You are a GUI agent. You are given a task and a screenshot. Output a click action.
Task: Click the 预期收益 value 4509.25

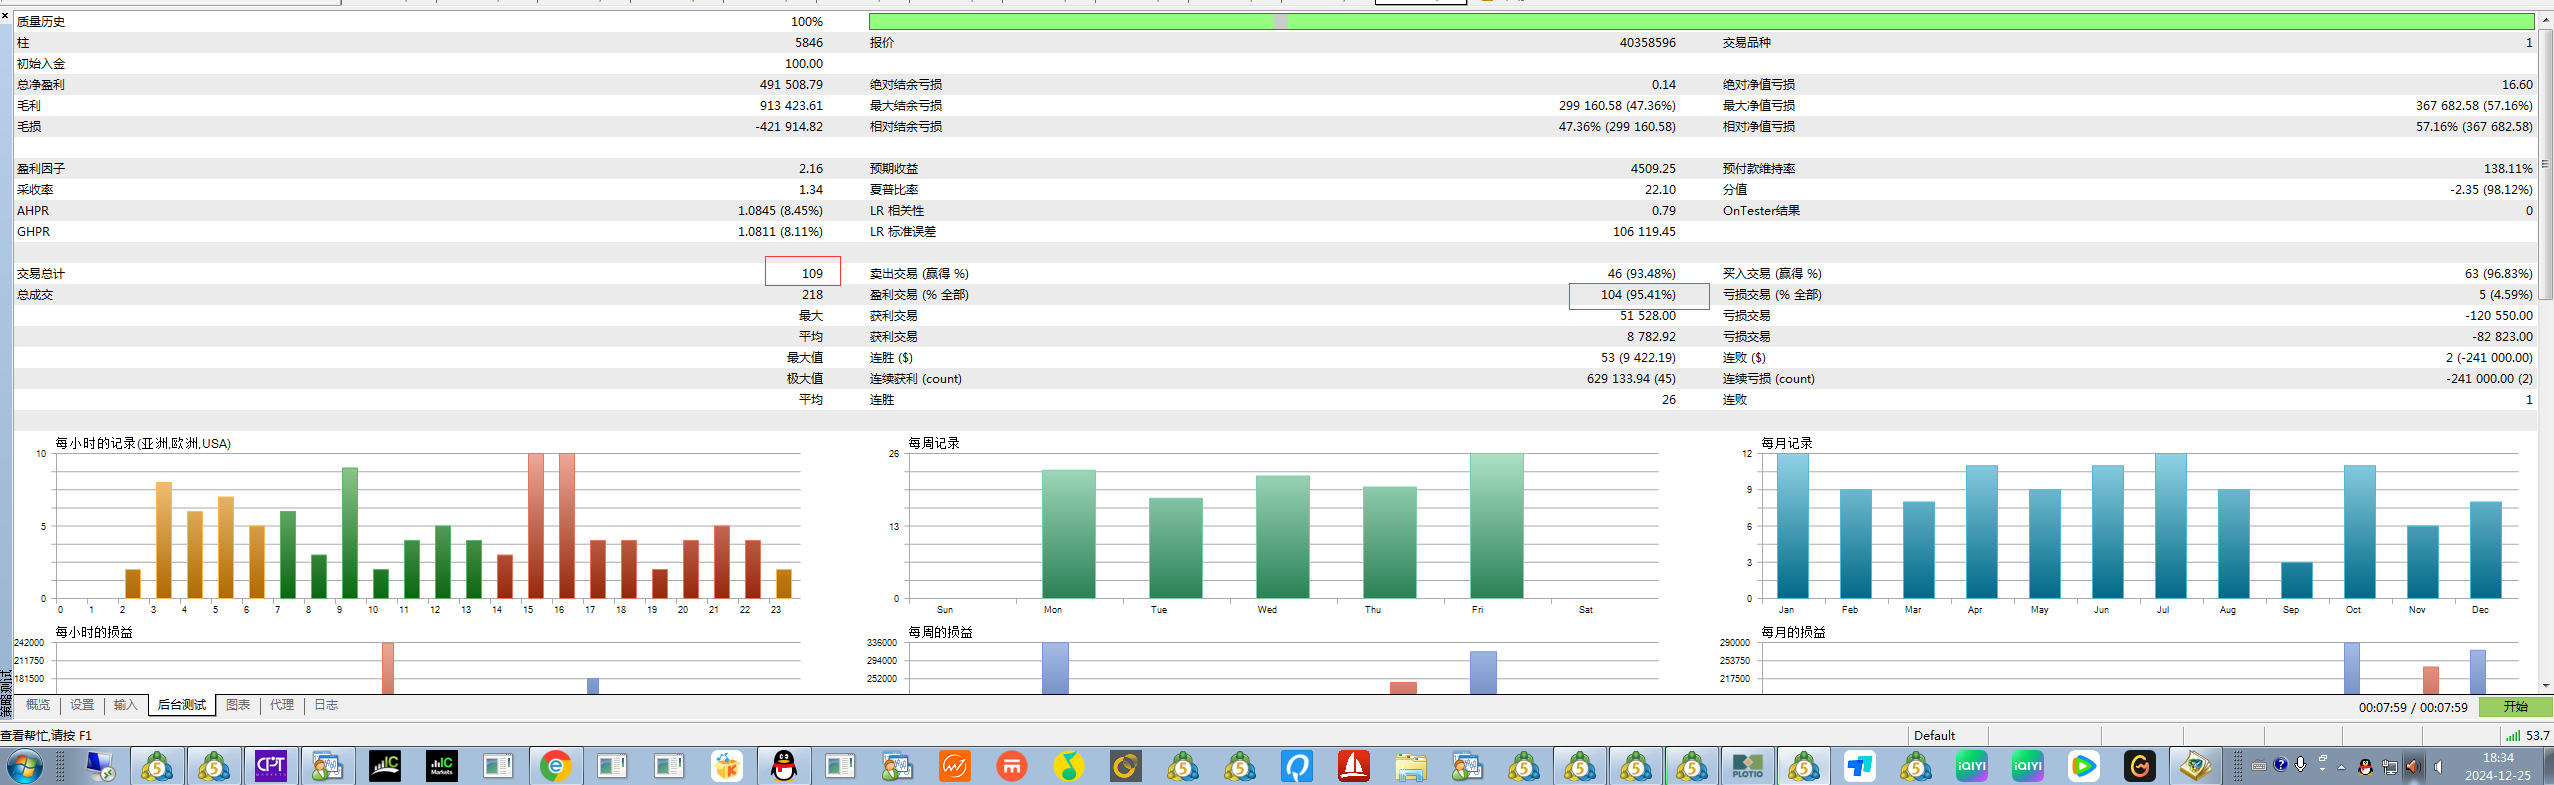[1653, 169]
